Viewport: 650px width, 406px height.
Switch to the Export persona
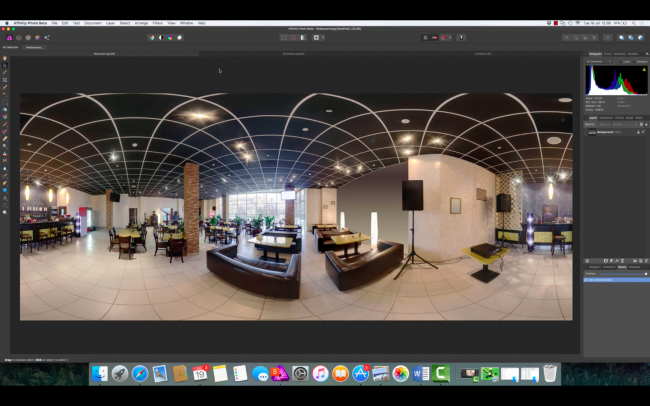point(47,38)
